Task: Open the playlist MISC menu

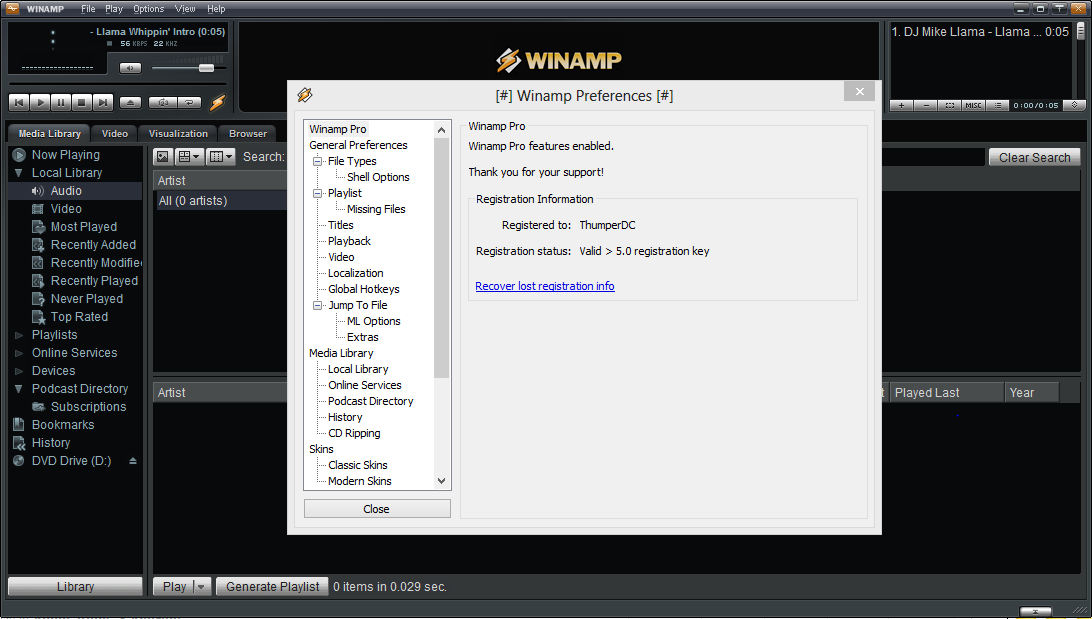Action: coord(973,105)
